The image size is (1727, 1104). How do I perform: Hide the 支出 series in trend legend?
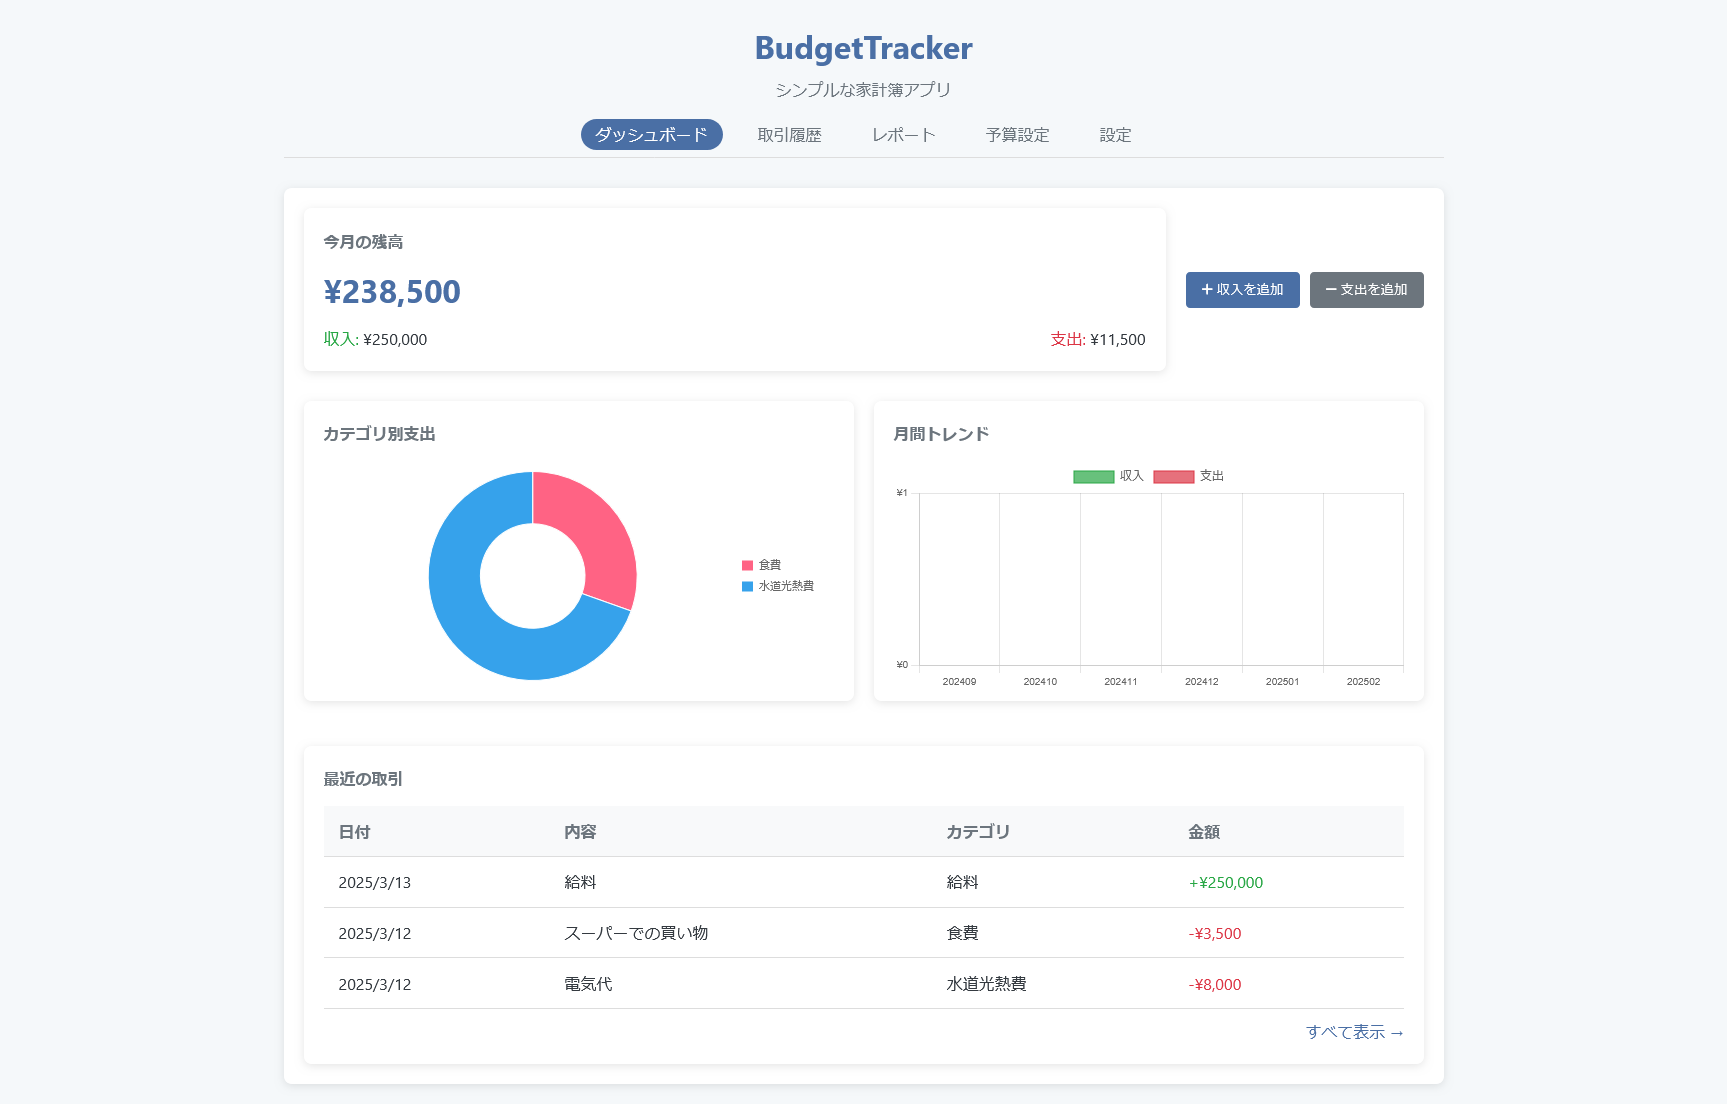pos(1189,476)
